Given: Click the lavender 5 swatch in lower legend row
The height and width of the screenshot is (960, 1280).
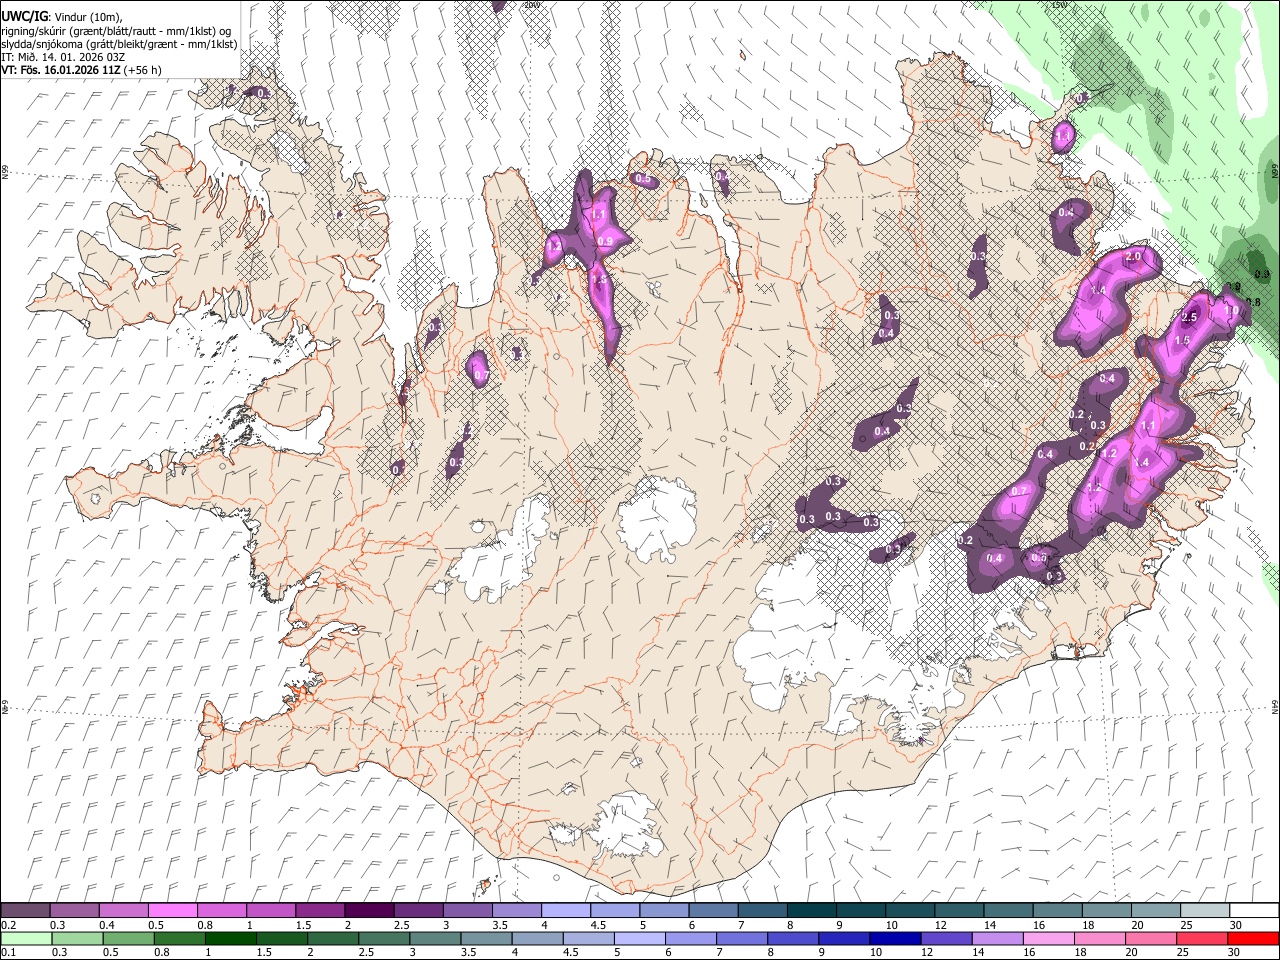Looking at the screenshot, I should click(x=638, y=938).
